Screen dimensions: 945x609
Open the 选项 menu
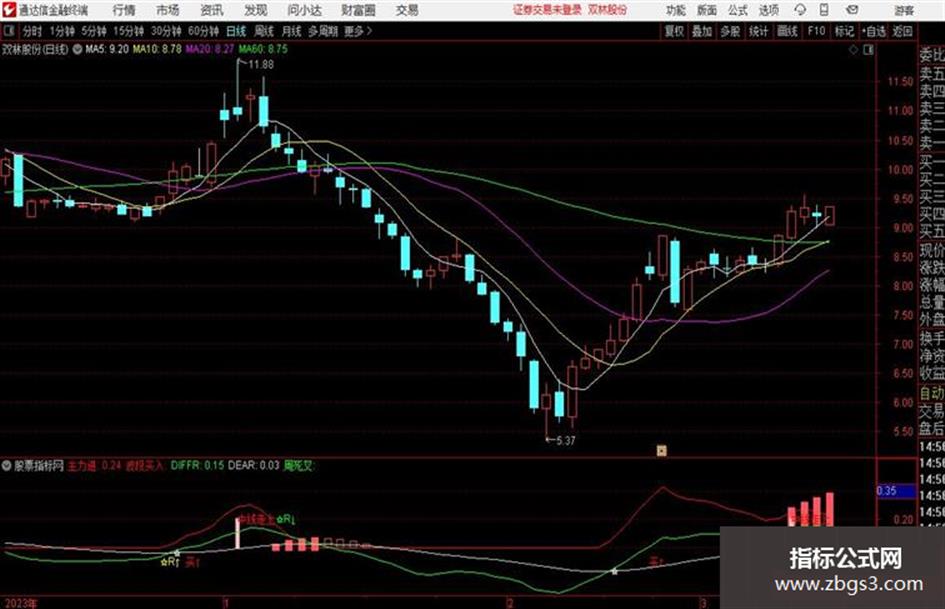768,10
